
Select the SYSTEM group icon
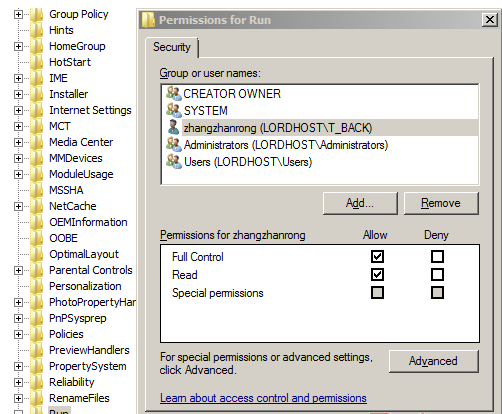pos(174,110)
